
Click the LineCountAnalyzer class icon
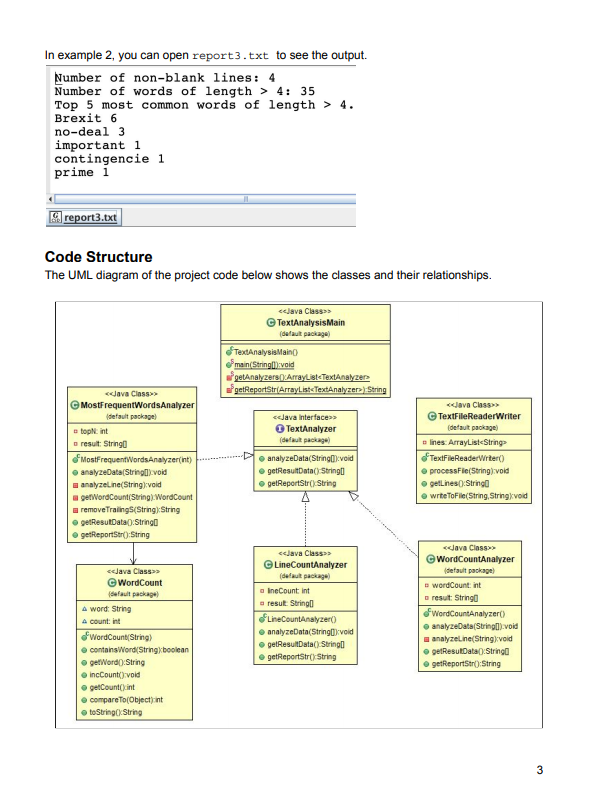tap(268, 565)
